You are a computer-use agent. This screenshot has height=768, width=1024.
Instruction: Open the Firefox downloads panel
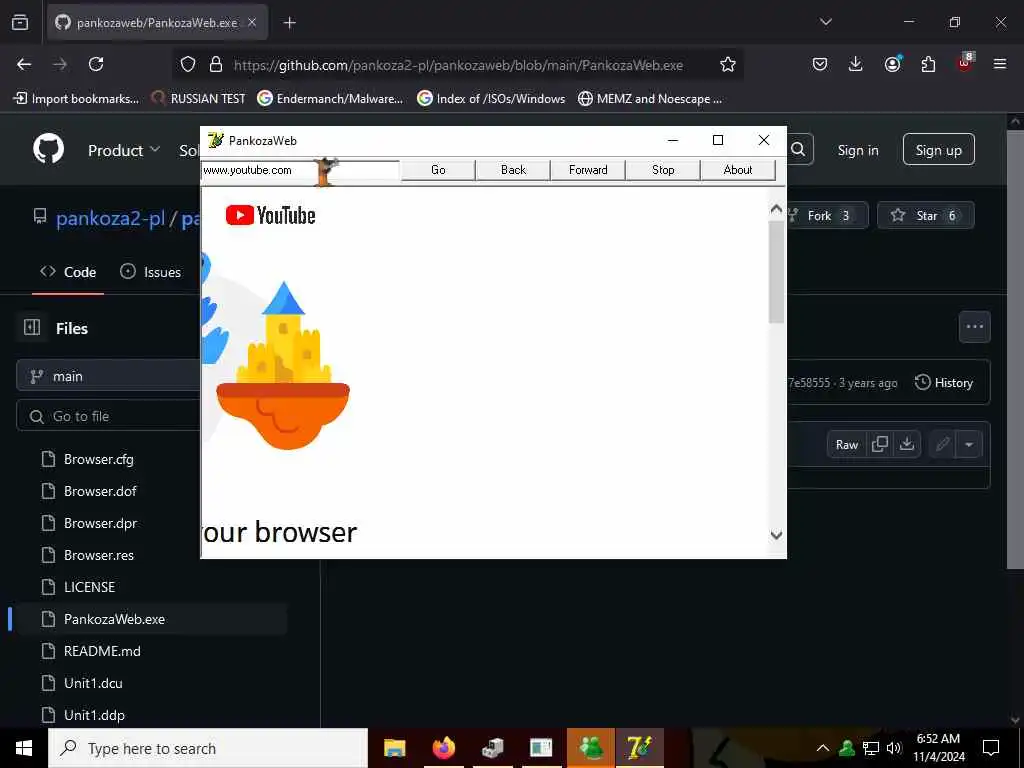pos(856,64)
